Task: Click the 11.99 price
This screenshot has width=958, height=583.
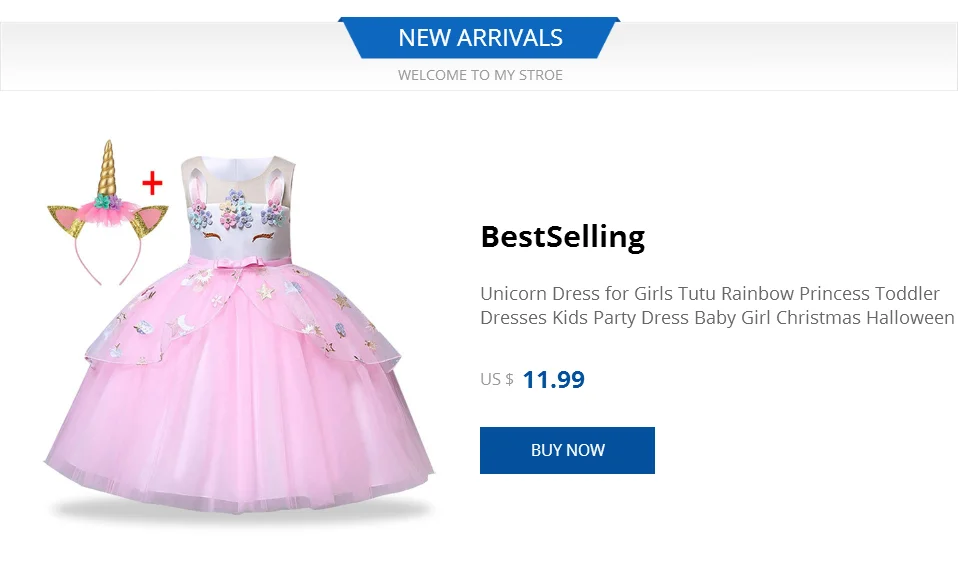Action: click(554, 380)
